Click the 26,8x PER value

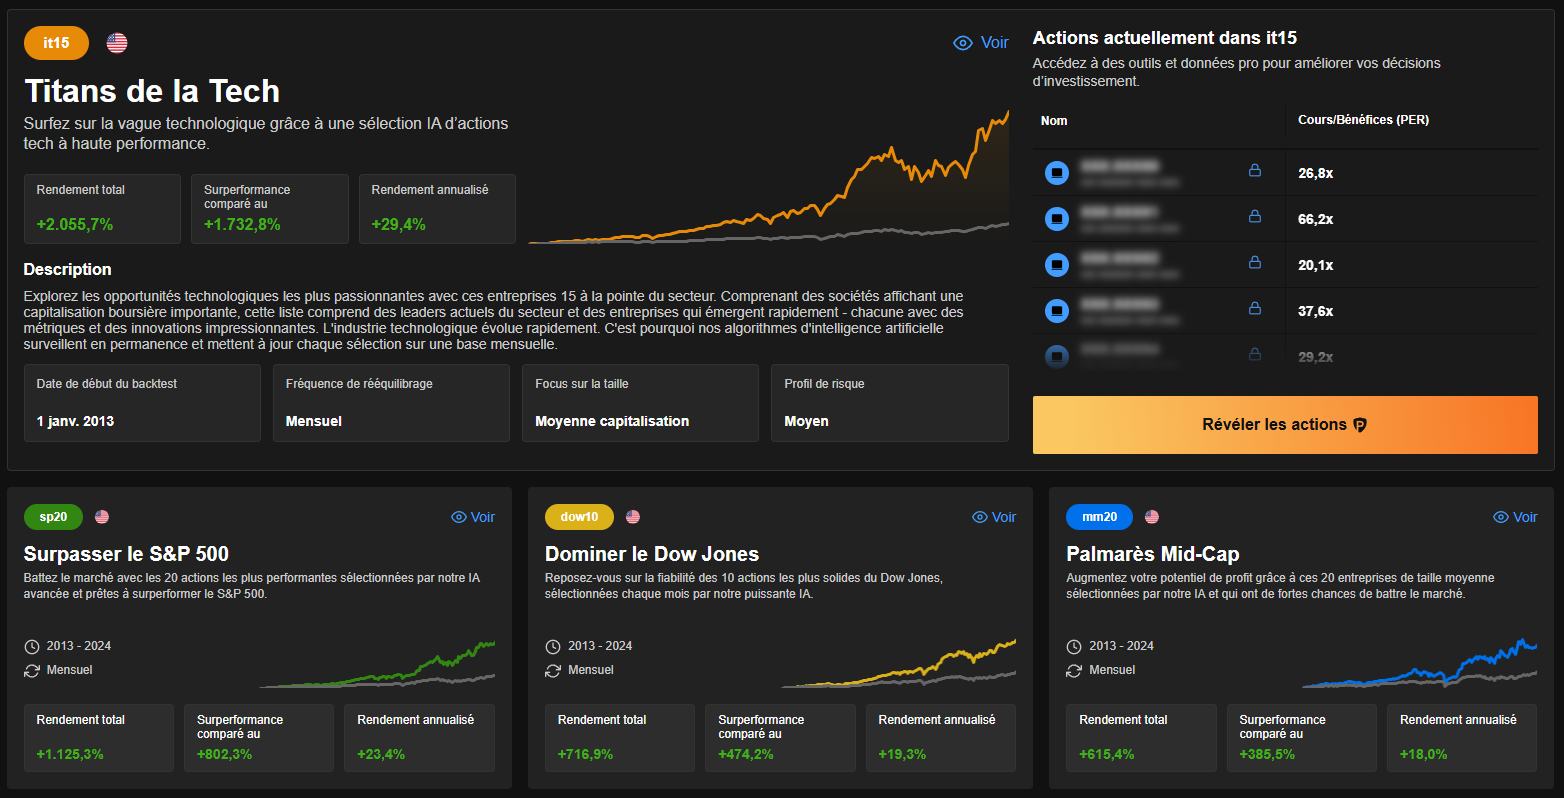click(1316, 173)
